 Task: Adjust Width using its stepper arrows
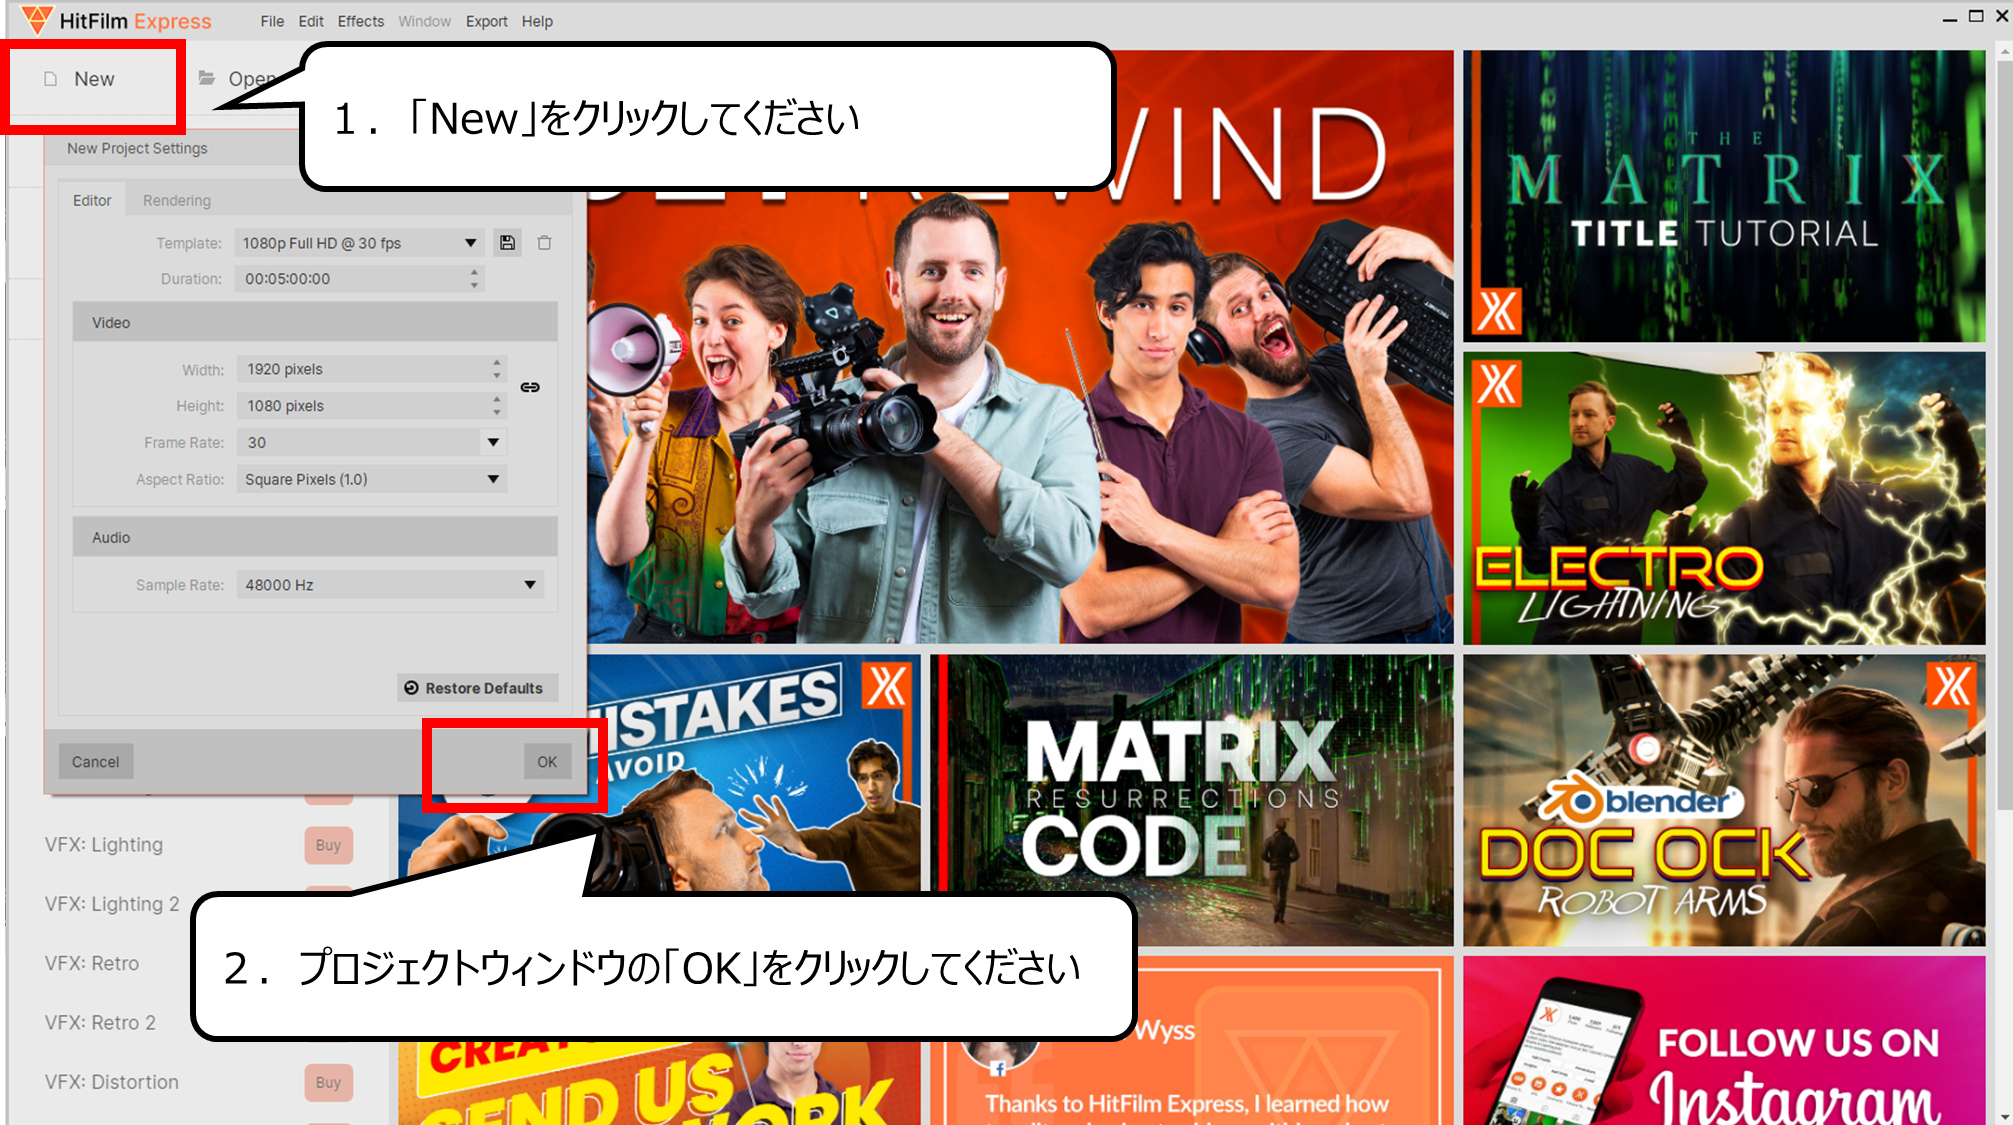tap(497, 369)
